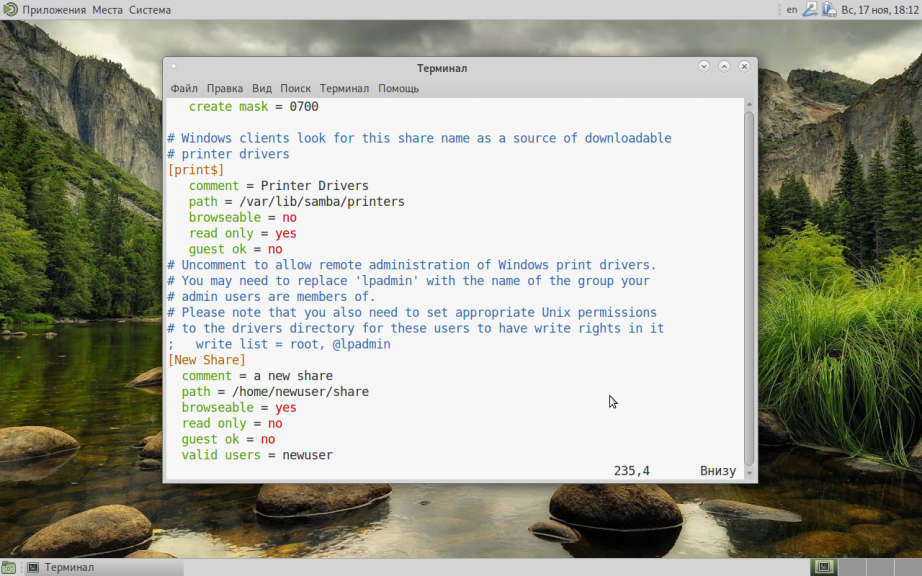The height and width of the screenshot is (576, 922).
Task: Click the power manager tray icon
Action: 829,9
